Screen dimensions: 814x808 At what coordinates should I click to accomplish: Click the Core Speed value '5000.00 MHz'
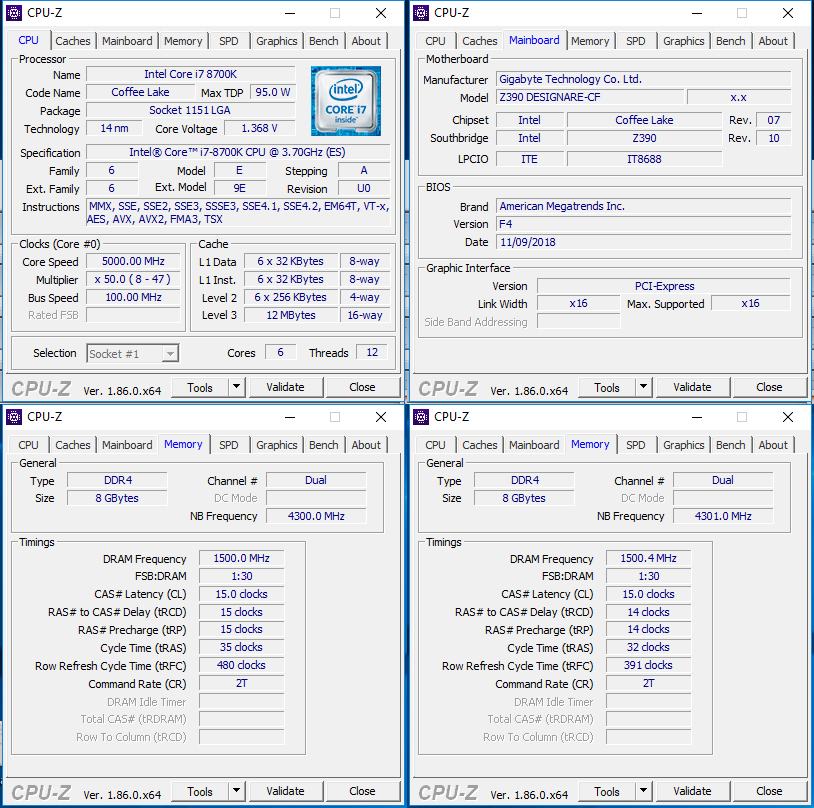tap(133, 261)
